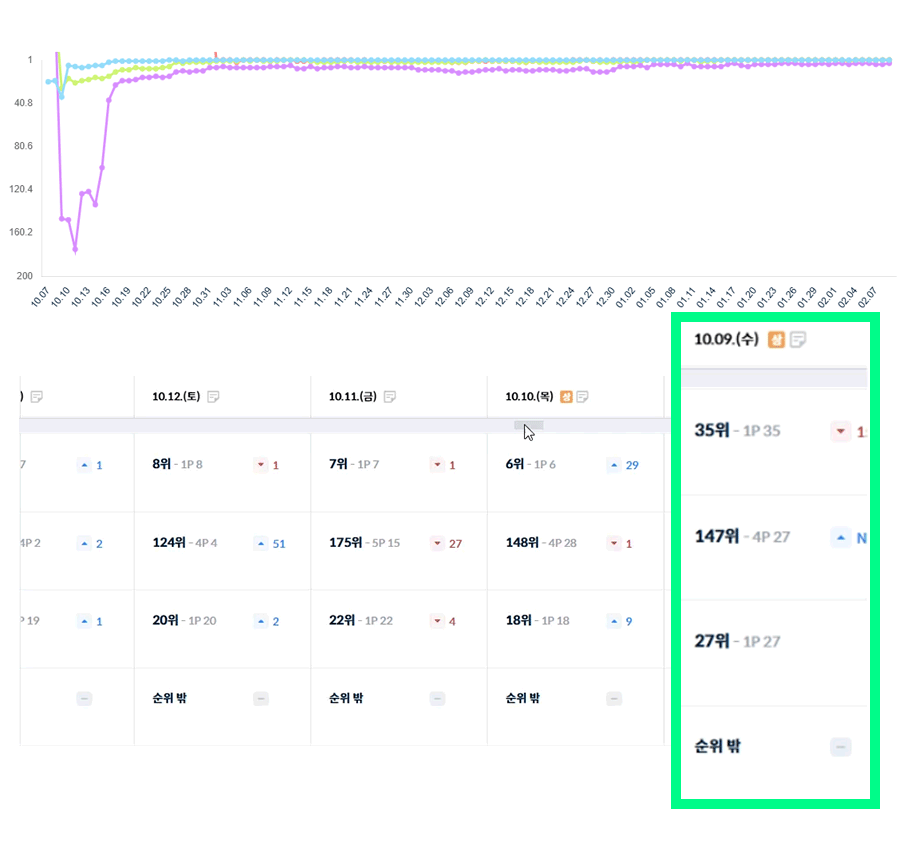The height and width of the screenshot is (845, 900).
Task: Open the memo icon for 10.12.(토)
Action: 213,397
